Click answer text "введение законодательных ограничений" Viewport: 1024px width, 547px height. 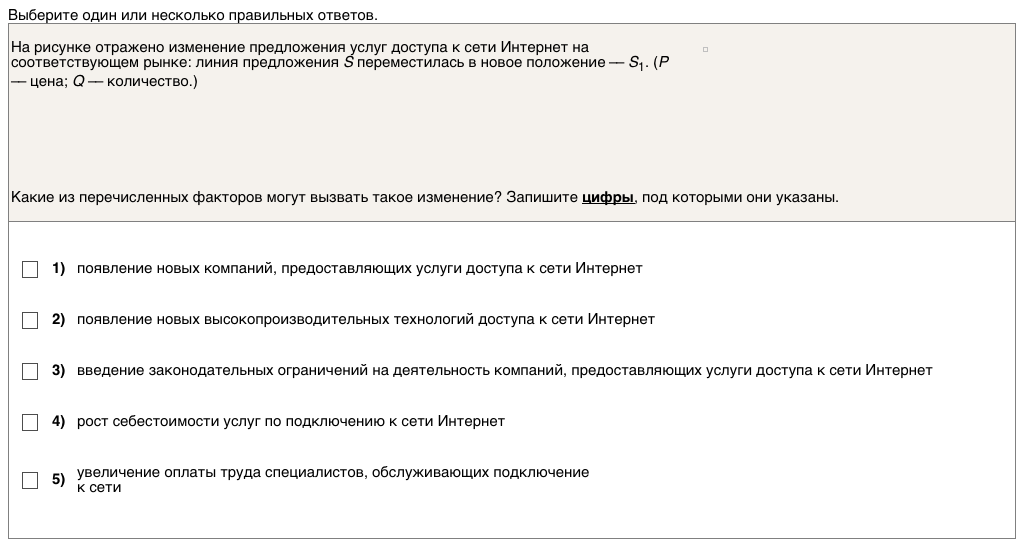[x=504, y=370]
